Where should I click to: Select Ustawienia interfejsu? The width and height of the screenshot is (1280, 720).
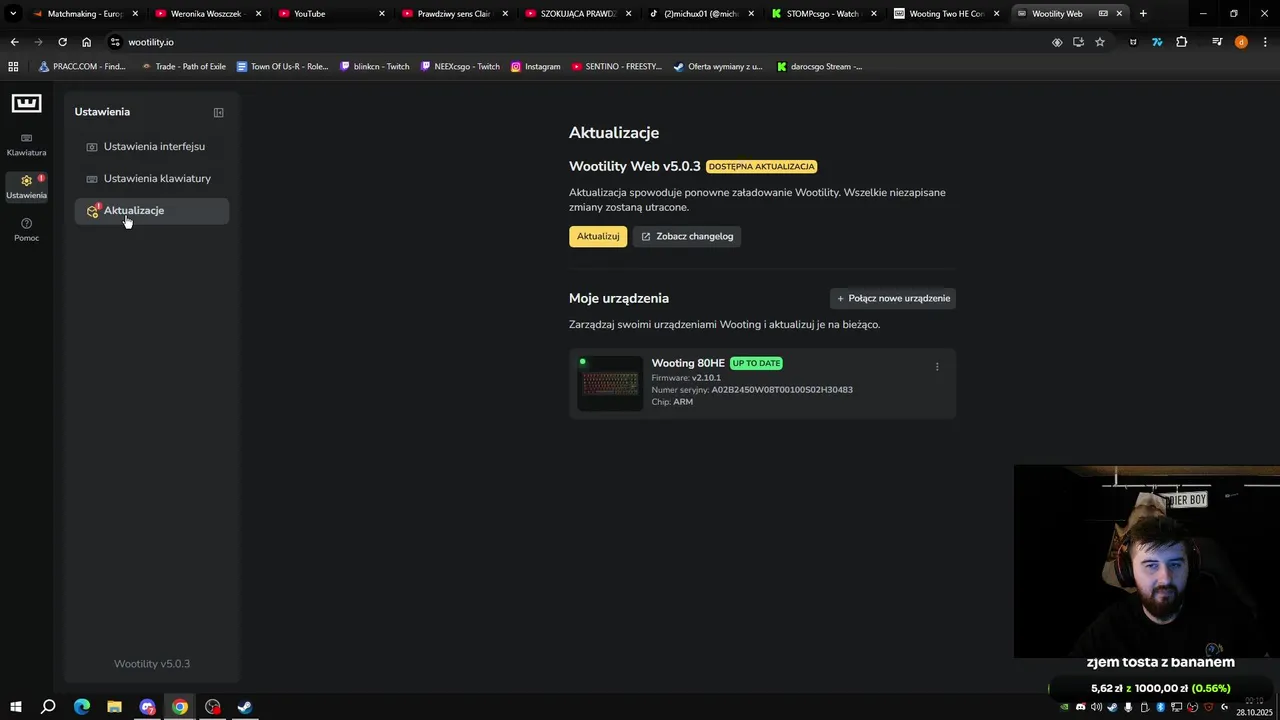152,146
